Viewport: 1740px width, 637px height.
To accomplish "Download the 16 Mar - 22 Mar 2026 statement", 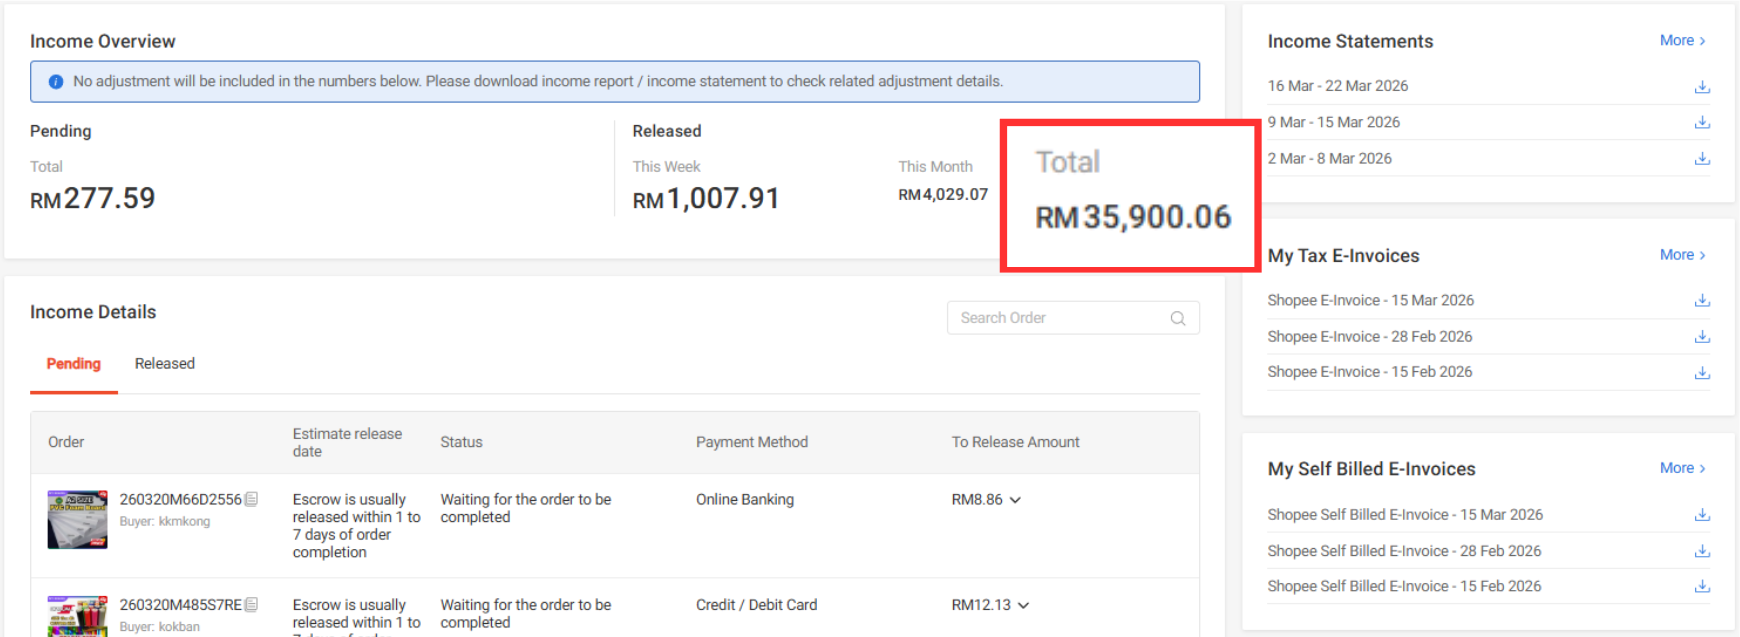I will click(x=1702, y=87).
